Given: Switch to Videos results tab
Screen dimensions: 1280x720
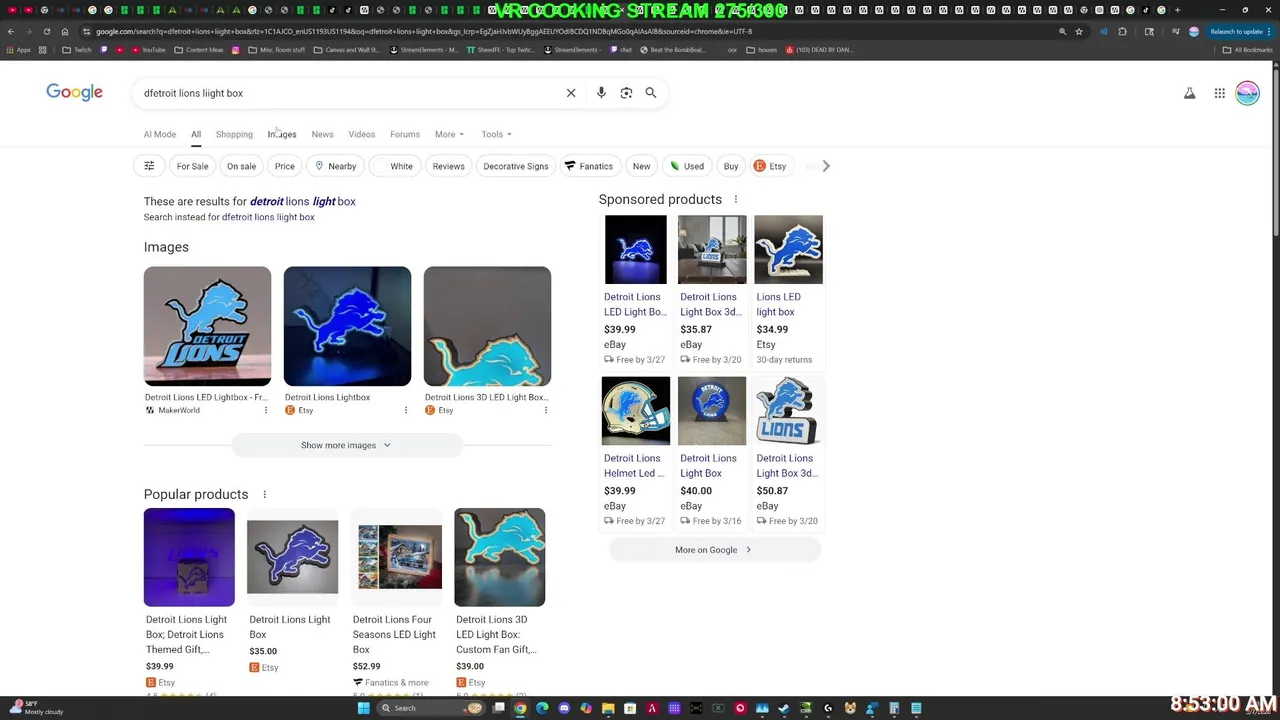Looking at the screenshot, I should click(x=362, y=134).
